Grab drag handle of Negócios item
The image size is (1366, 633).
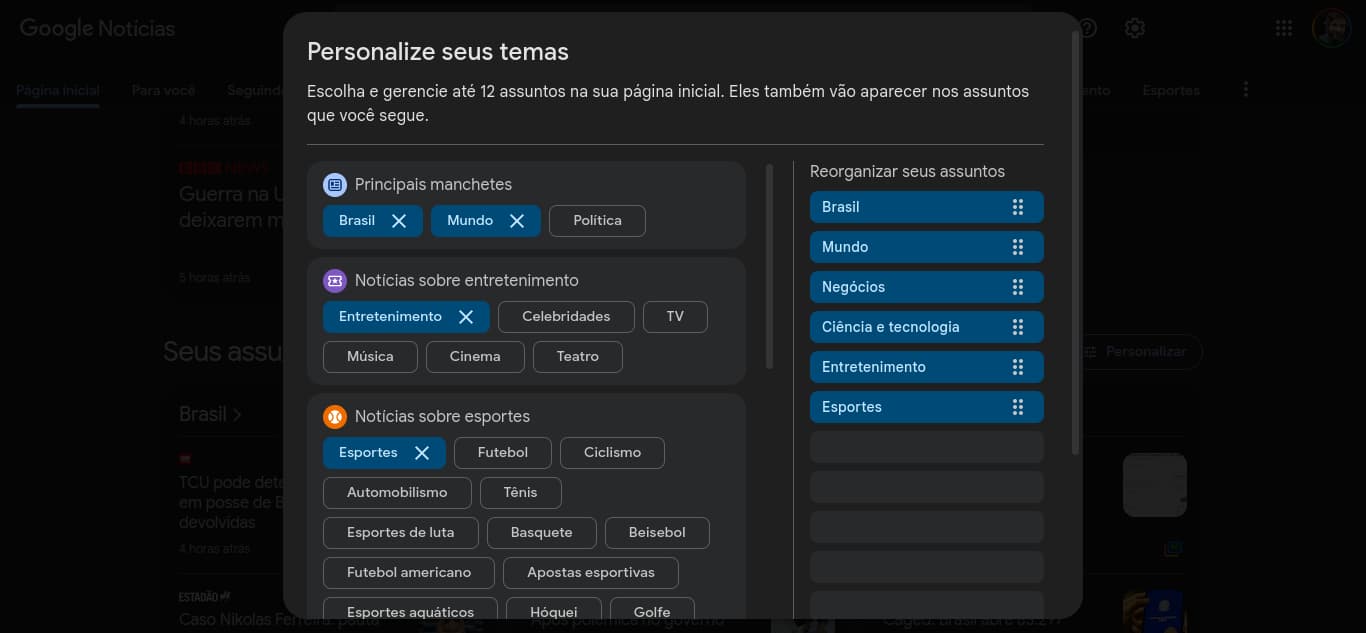point(1017,287)
